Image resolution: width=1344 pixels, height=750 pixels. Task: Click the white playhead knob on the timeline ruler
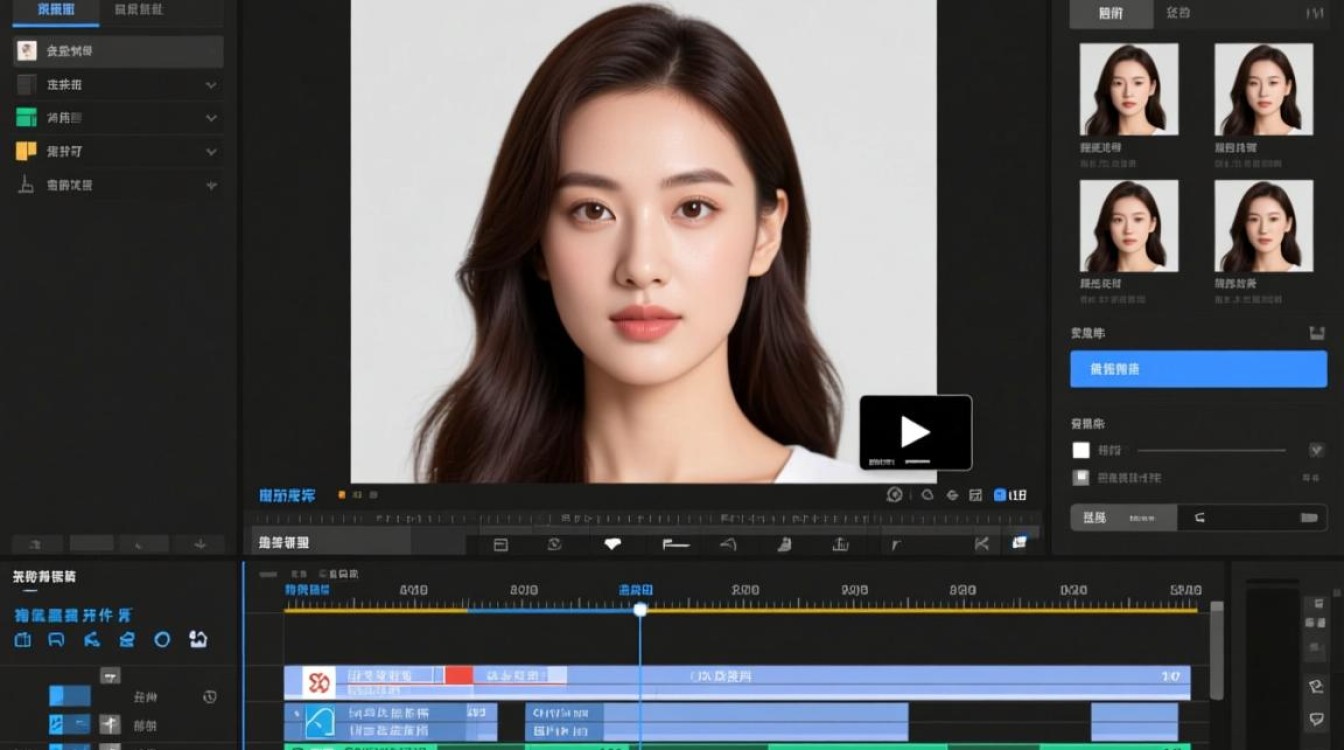pos(640,609)
